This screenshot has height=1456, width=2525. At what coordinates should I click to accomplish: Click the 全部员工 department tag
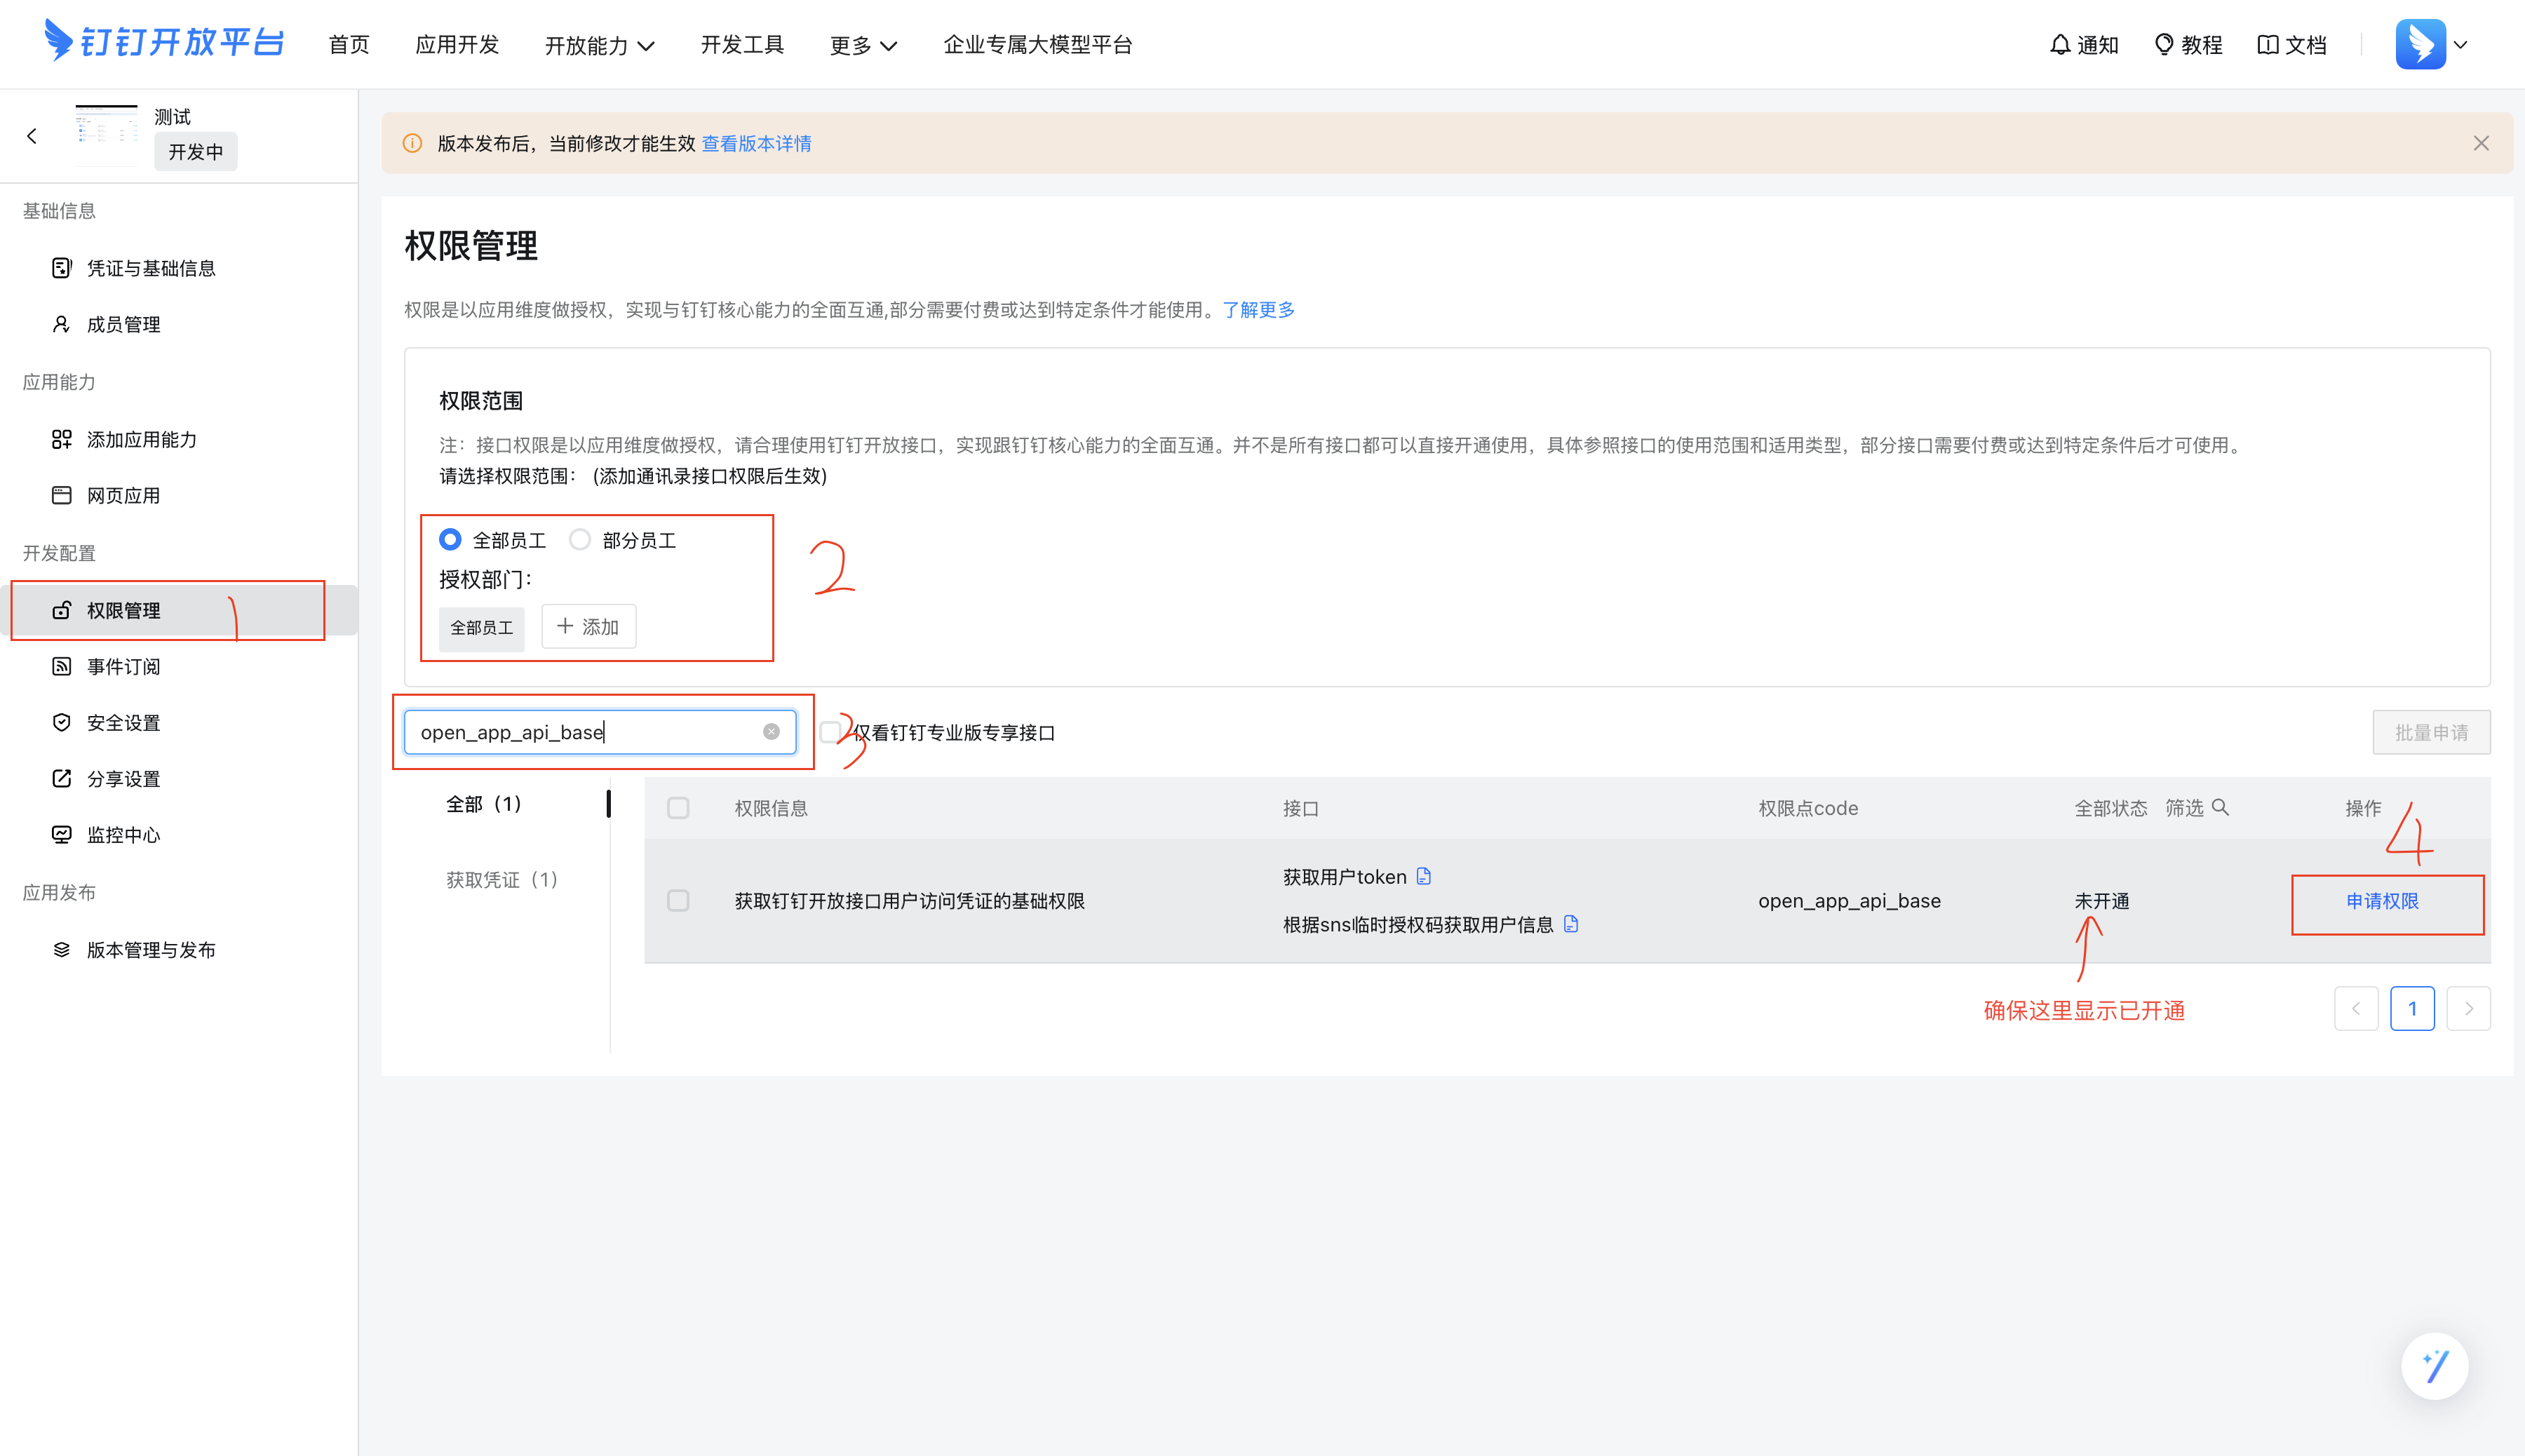(x=482, y=628)
